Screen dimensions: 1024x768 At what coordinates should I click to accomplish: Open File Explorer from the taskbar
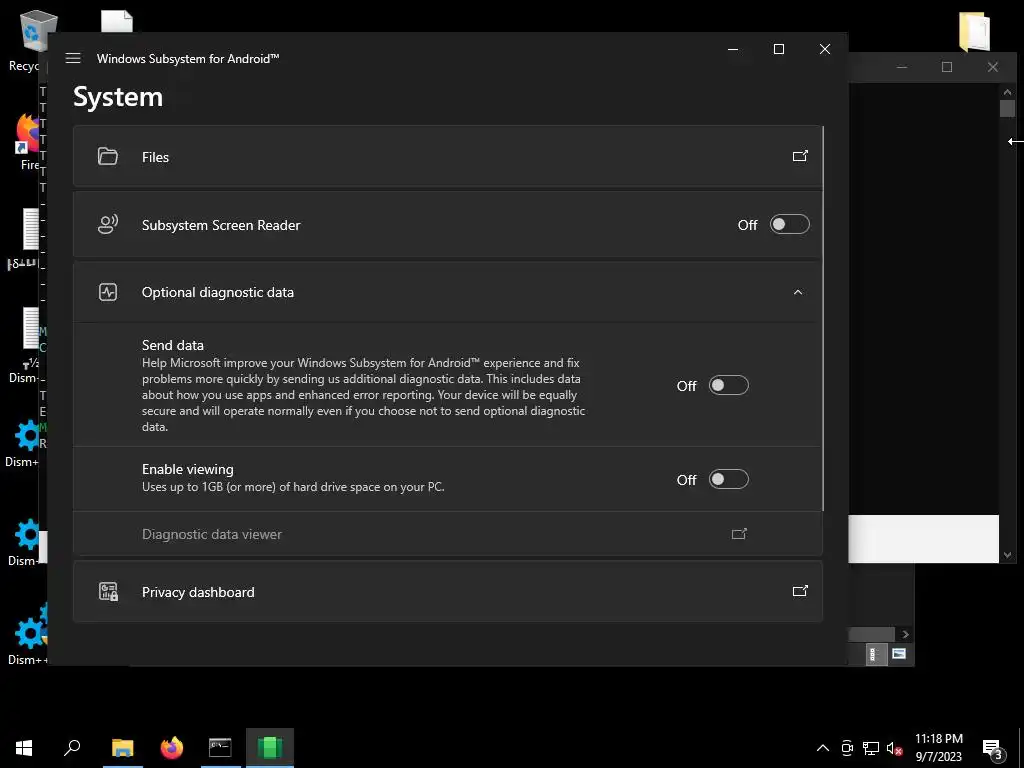[x=122, y=748]
